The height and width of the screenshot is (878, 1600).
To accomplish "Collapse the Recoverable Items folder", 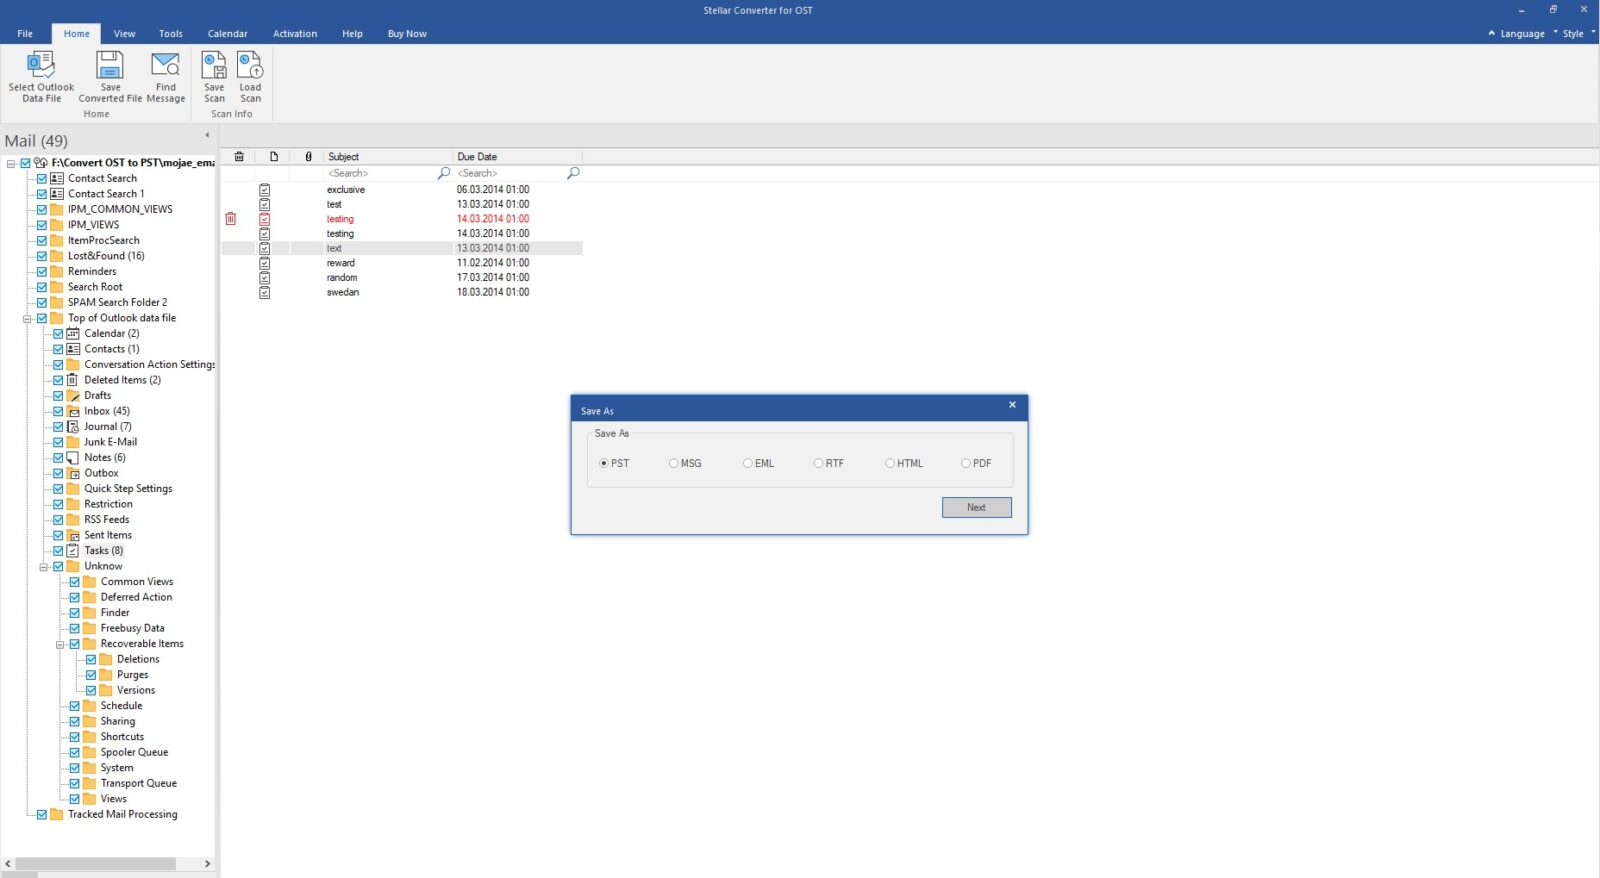I will click(60, 645).
